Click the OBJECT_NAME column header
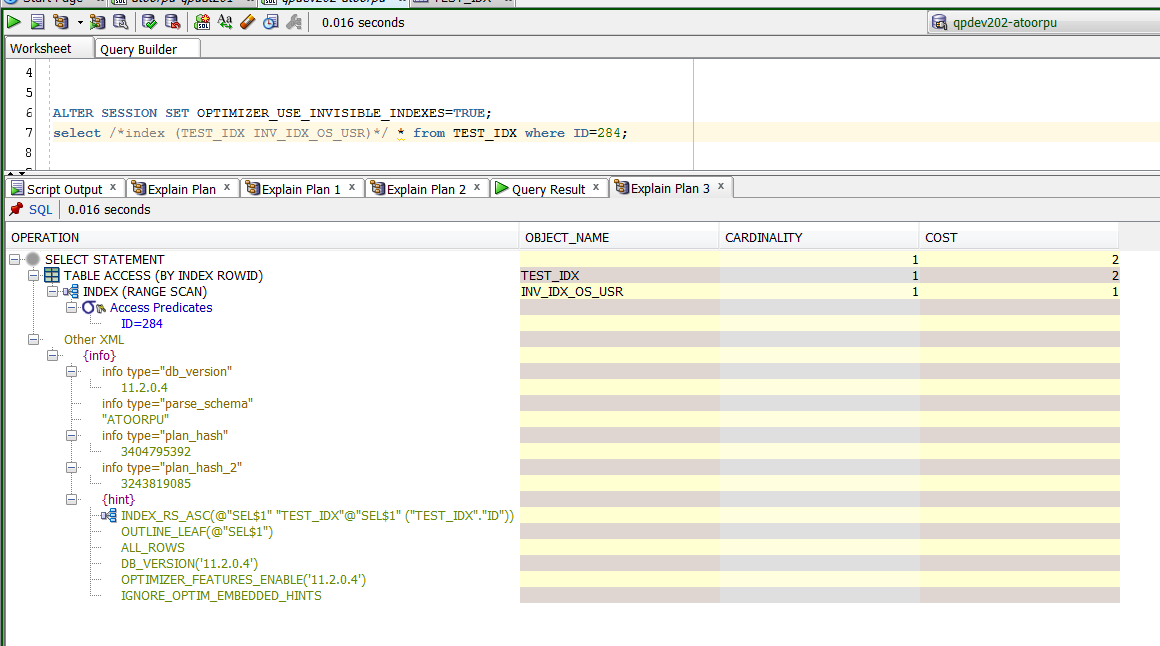 point(619,238)
